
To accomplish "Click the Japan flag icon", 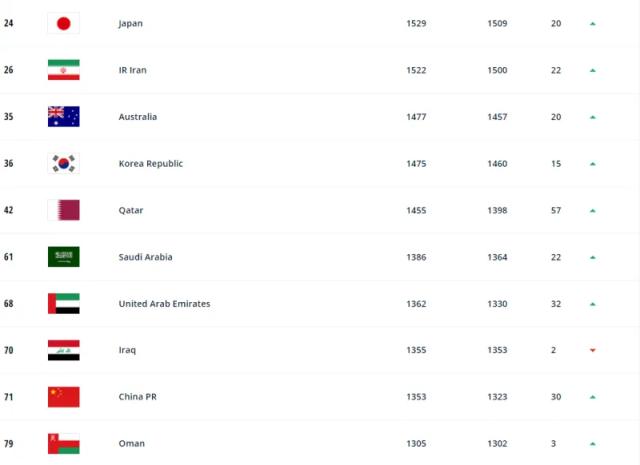I will coord(63,23).
